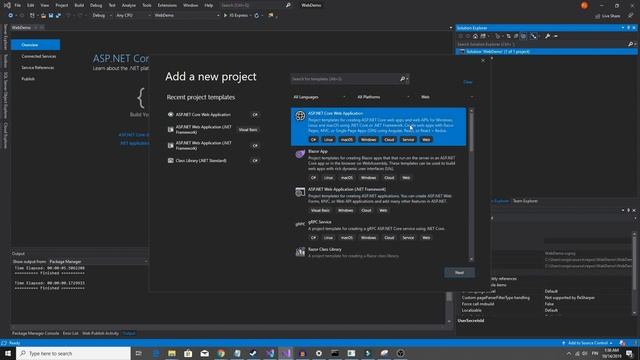The width and height of the screenshot is (640, 360).
Task: Open the All Languages filter dropdown
Action: pyautogui.click(x=319, y=97)
